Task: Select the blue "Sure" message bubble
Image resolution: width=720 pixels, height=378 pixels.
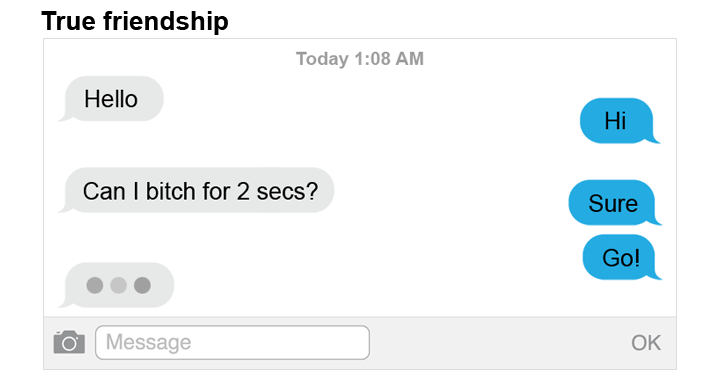Action: [614, 203]
